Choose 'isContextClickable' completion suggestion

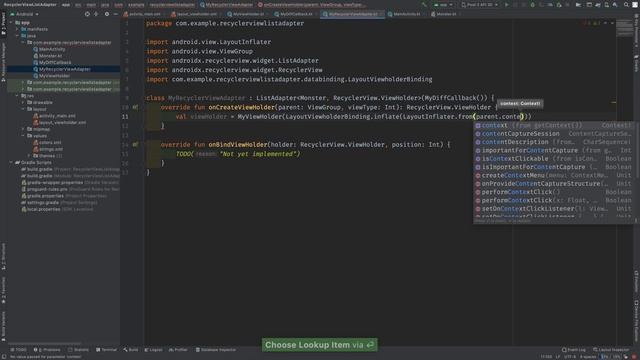[554, 159]
